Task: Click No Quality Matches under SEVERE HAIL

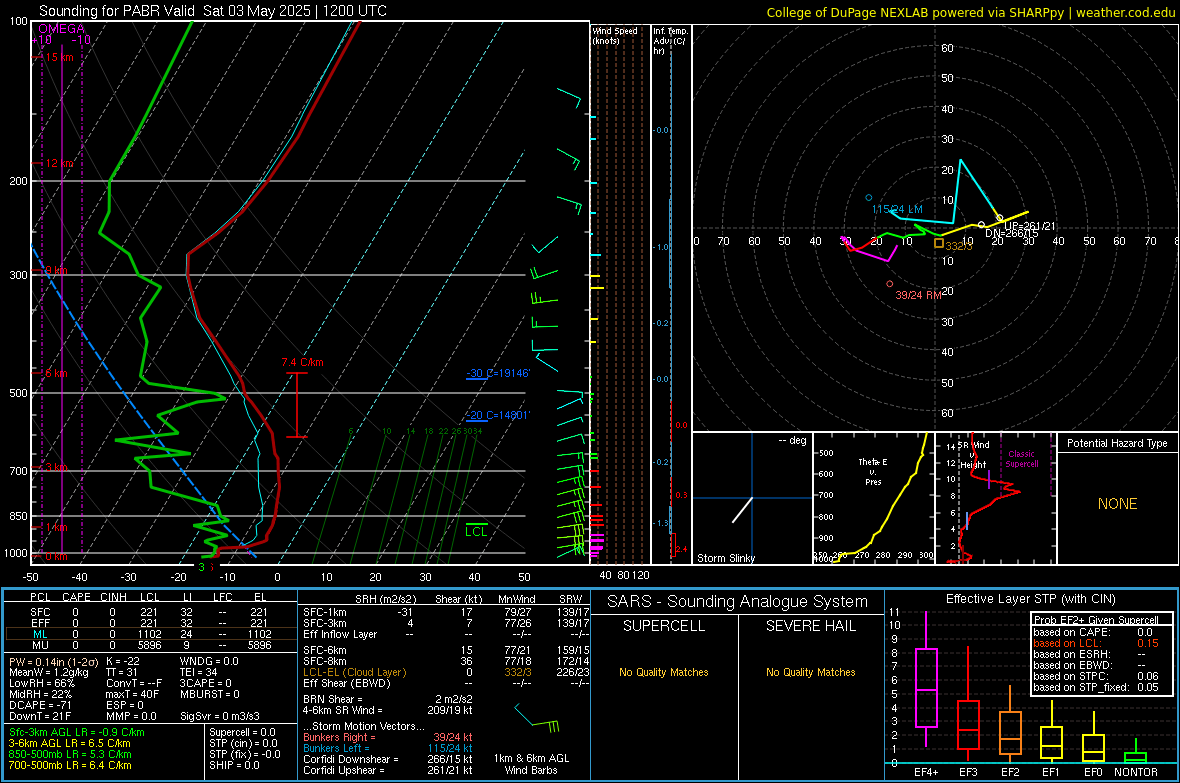Action: (x=810, y=672)
